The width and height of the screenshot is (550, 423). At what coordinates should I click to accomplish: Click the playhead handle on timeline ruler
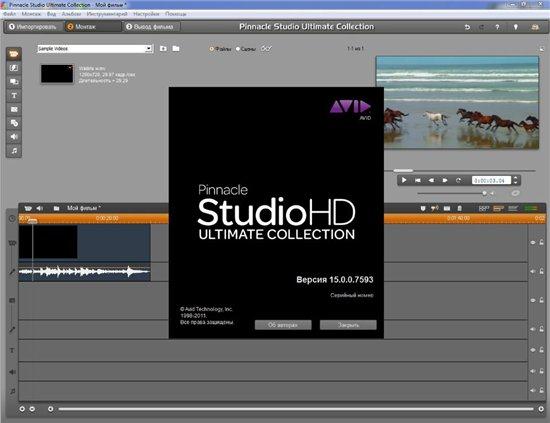point(32,221)
